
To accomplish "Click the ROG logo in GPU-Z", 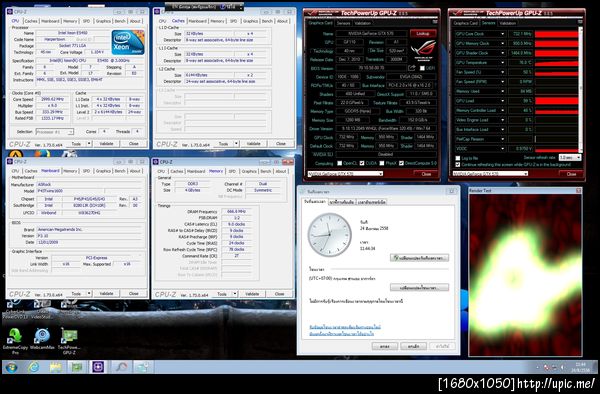I will pyautogui.click(x=423, y=50).
